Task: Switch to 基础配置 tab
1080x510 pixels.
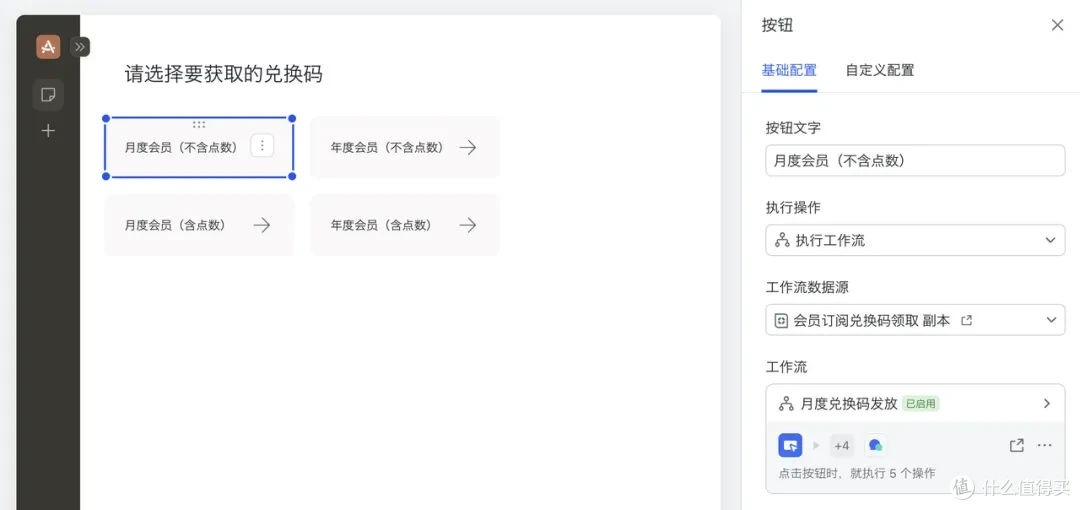Action: (789, 70)
